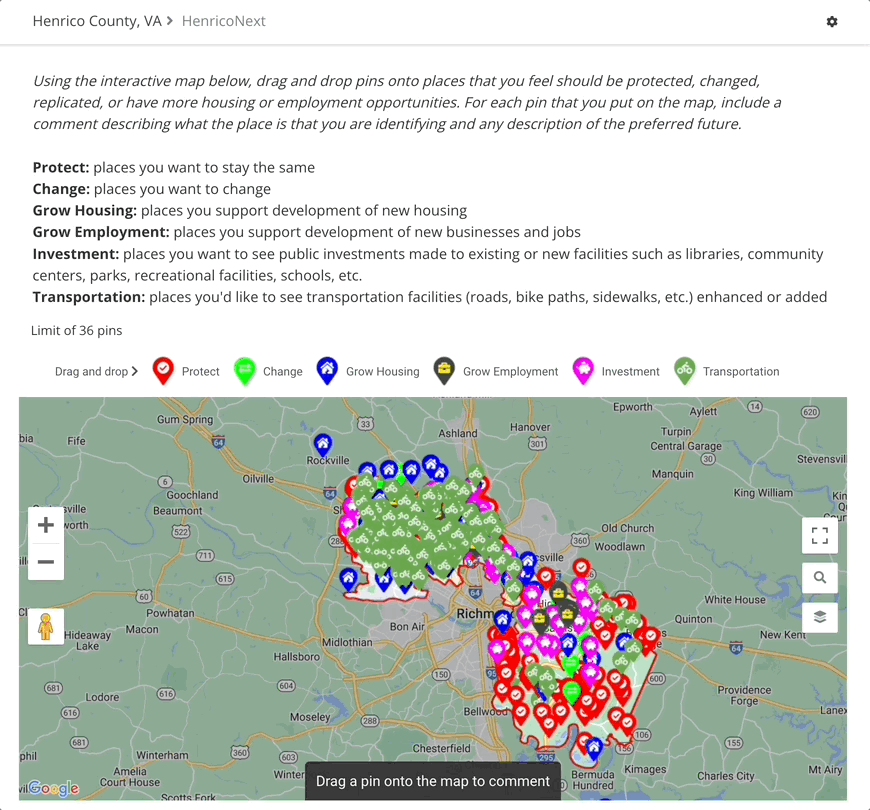Click the 'Drag a pin onto the map' notice
Viewport: 870px width, 810px height.
click(433, 781)
